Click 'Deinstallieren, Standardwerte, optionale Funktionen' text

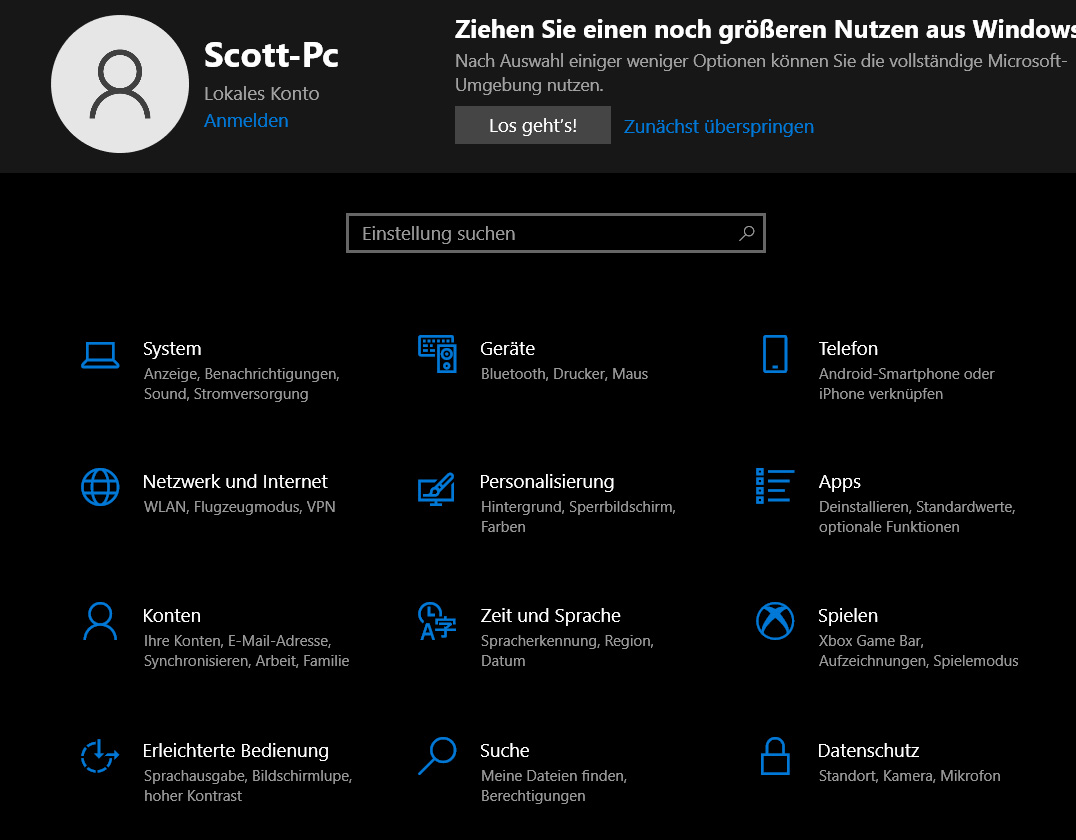coord(917,517)
